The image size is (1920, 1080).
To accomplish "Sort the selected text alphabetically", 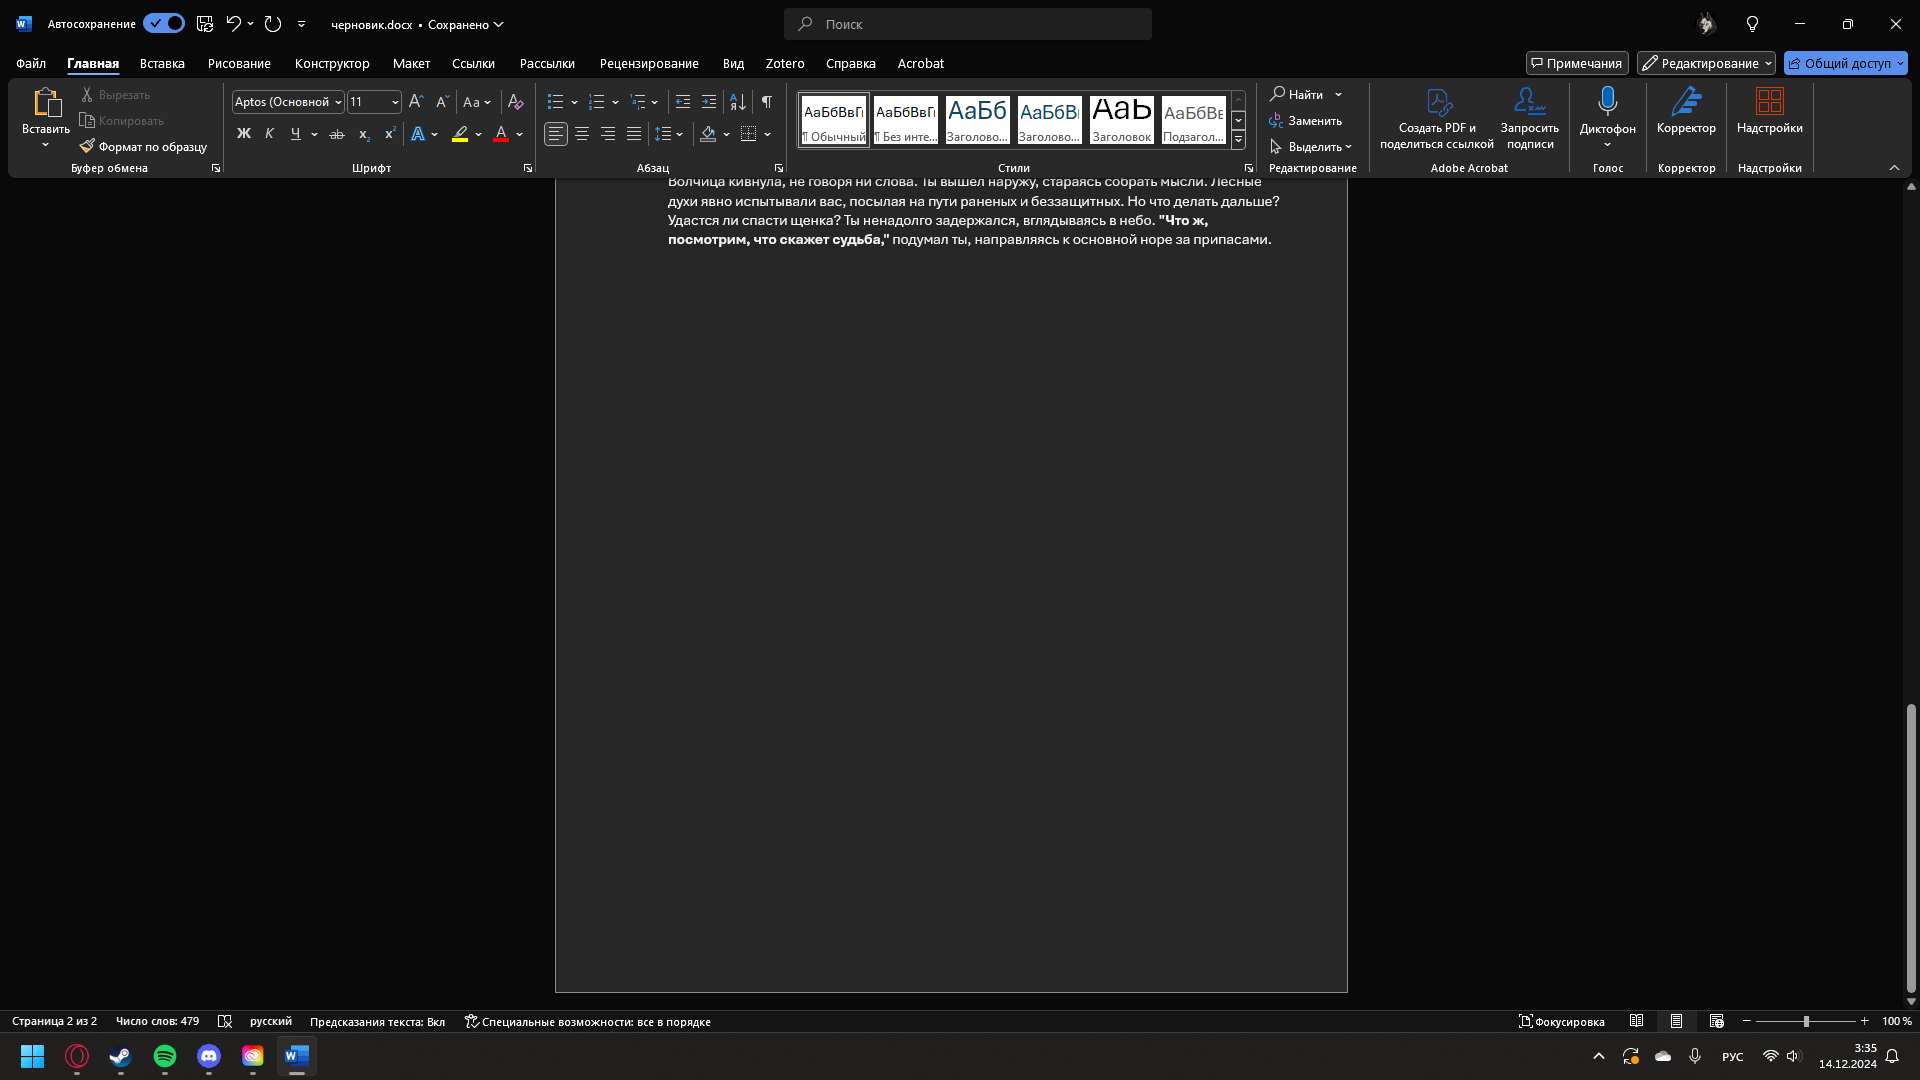I will pyautogui.click(x=738, y=102).
